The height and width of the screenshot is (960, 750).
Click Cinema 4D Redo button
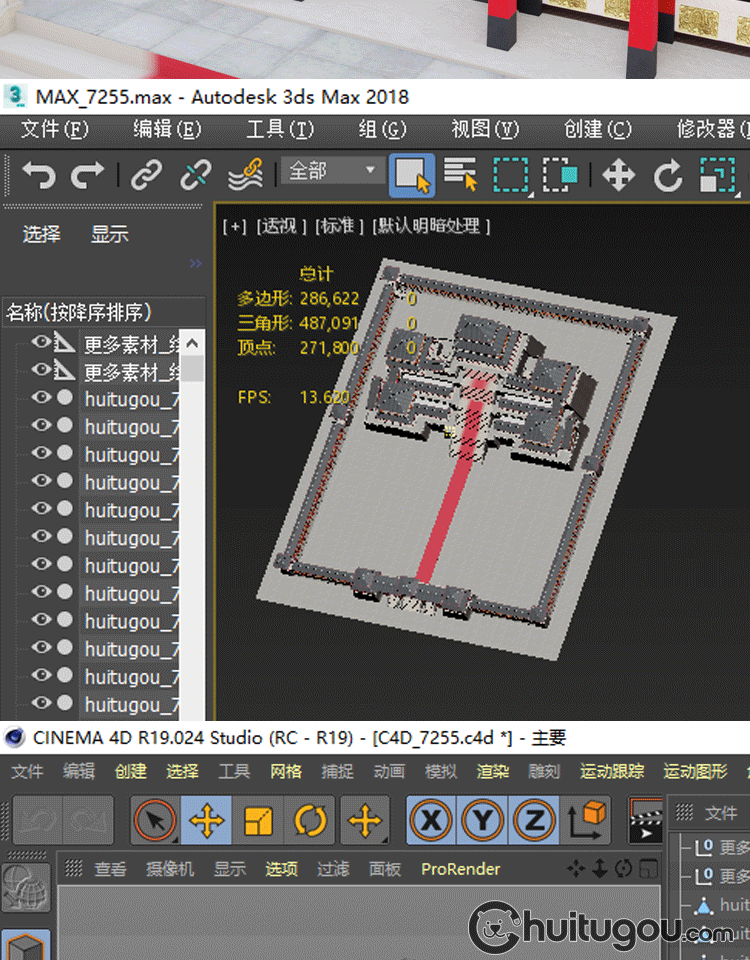87,820
